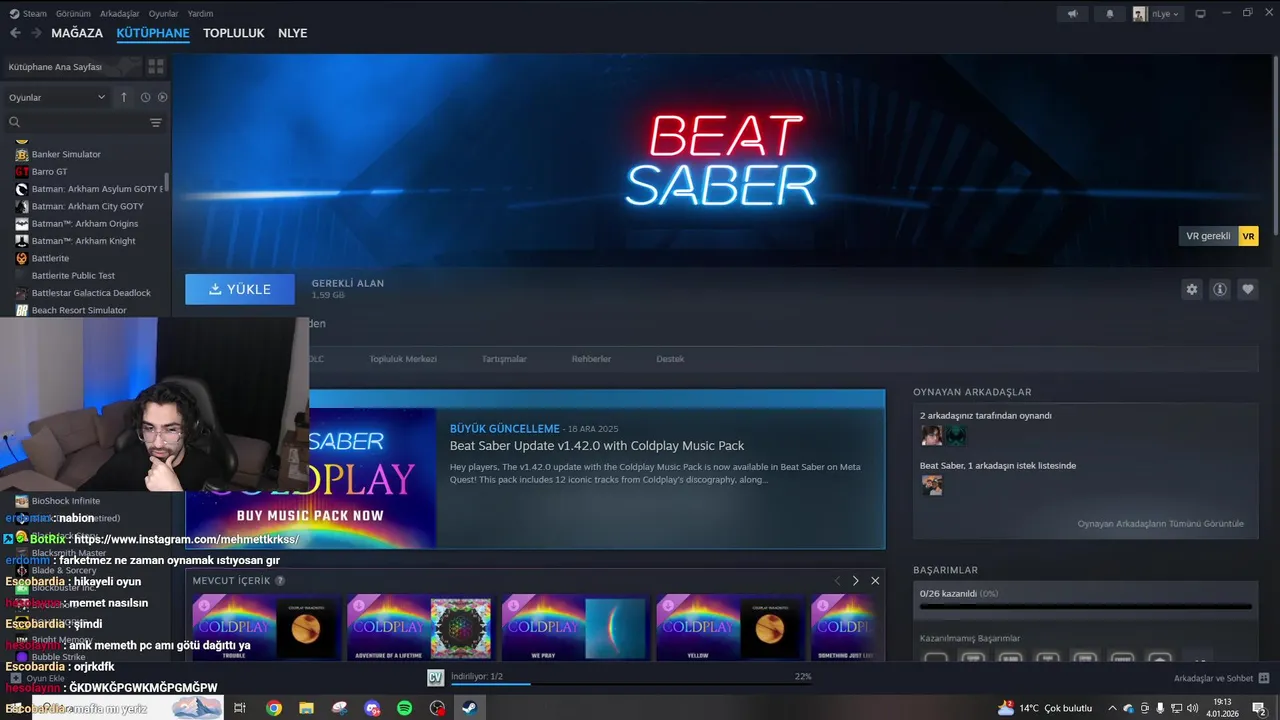1280x720 pixels.
Task: Switch to the MAĞAZA tab
Action: pyautogui.click(x=77, y=33)
